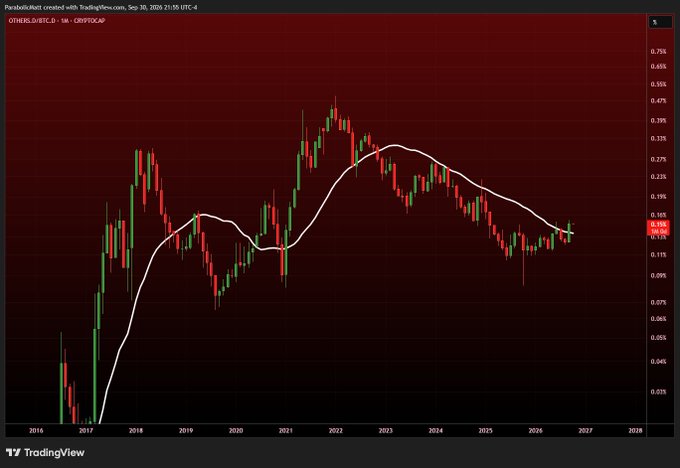Screen dimensions: 680x468
Task: Click the 2019 label on the time axis
Action: [186, 431]
